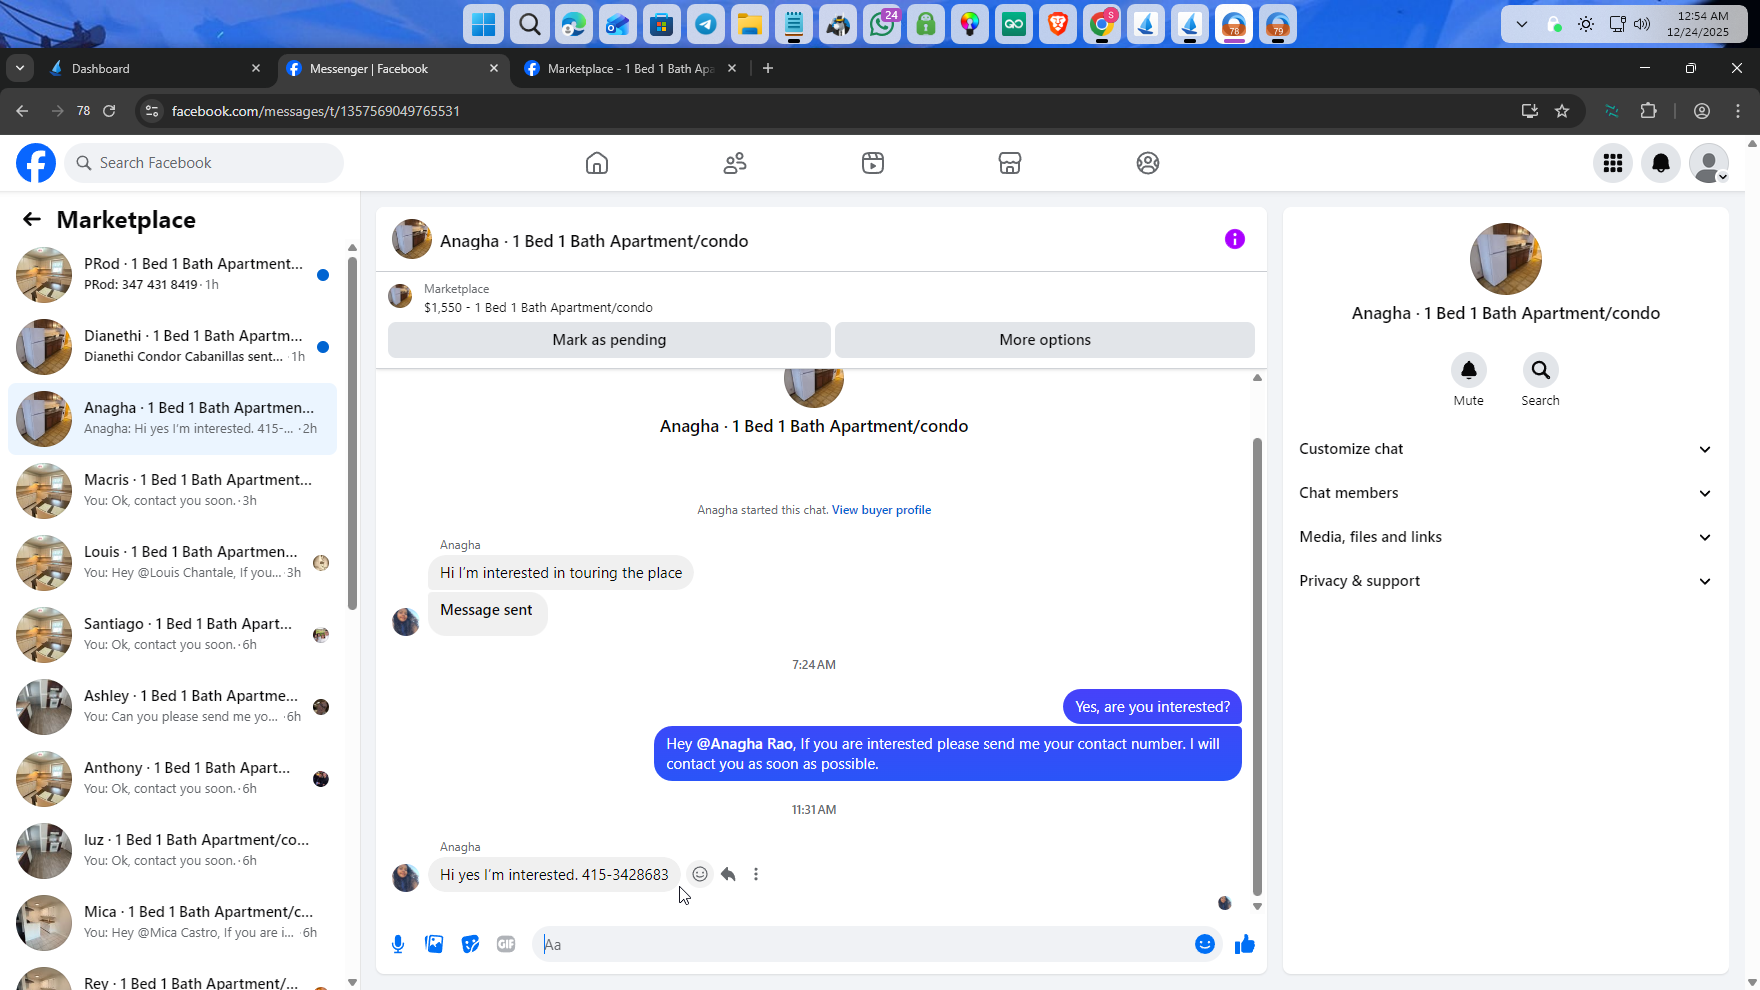The image size is (1760, 990).
Task: Click the Search Facebook field
Action: (x=204, y=163)
